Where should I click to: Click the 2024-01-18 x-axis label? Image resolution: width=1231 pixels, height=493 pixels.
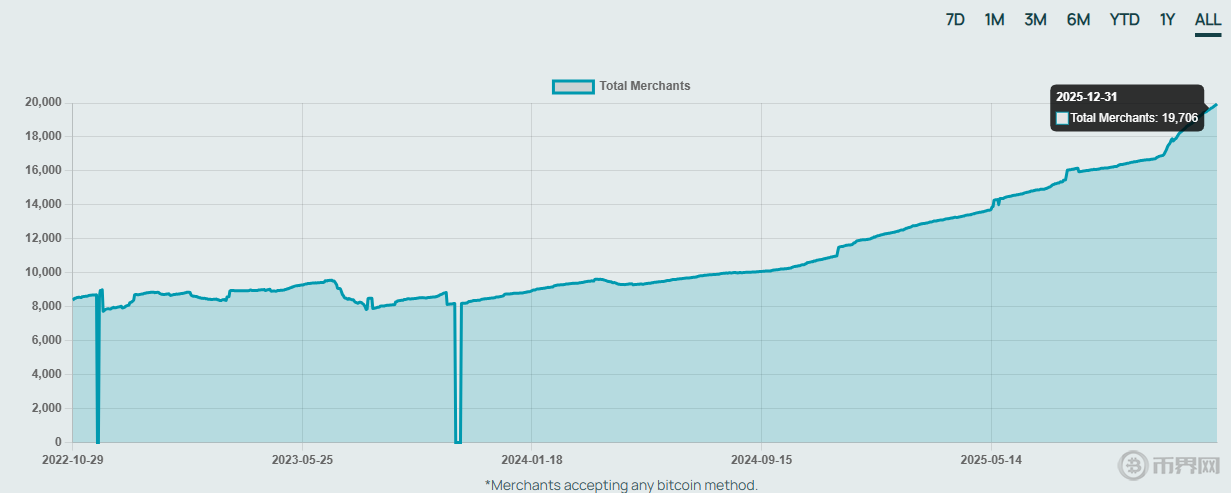tap(531, 460)
